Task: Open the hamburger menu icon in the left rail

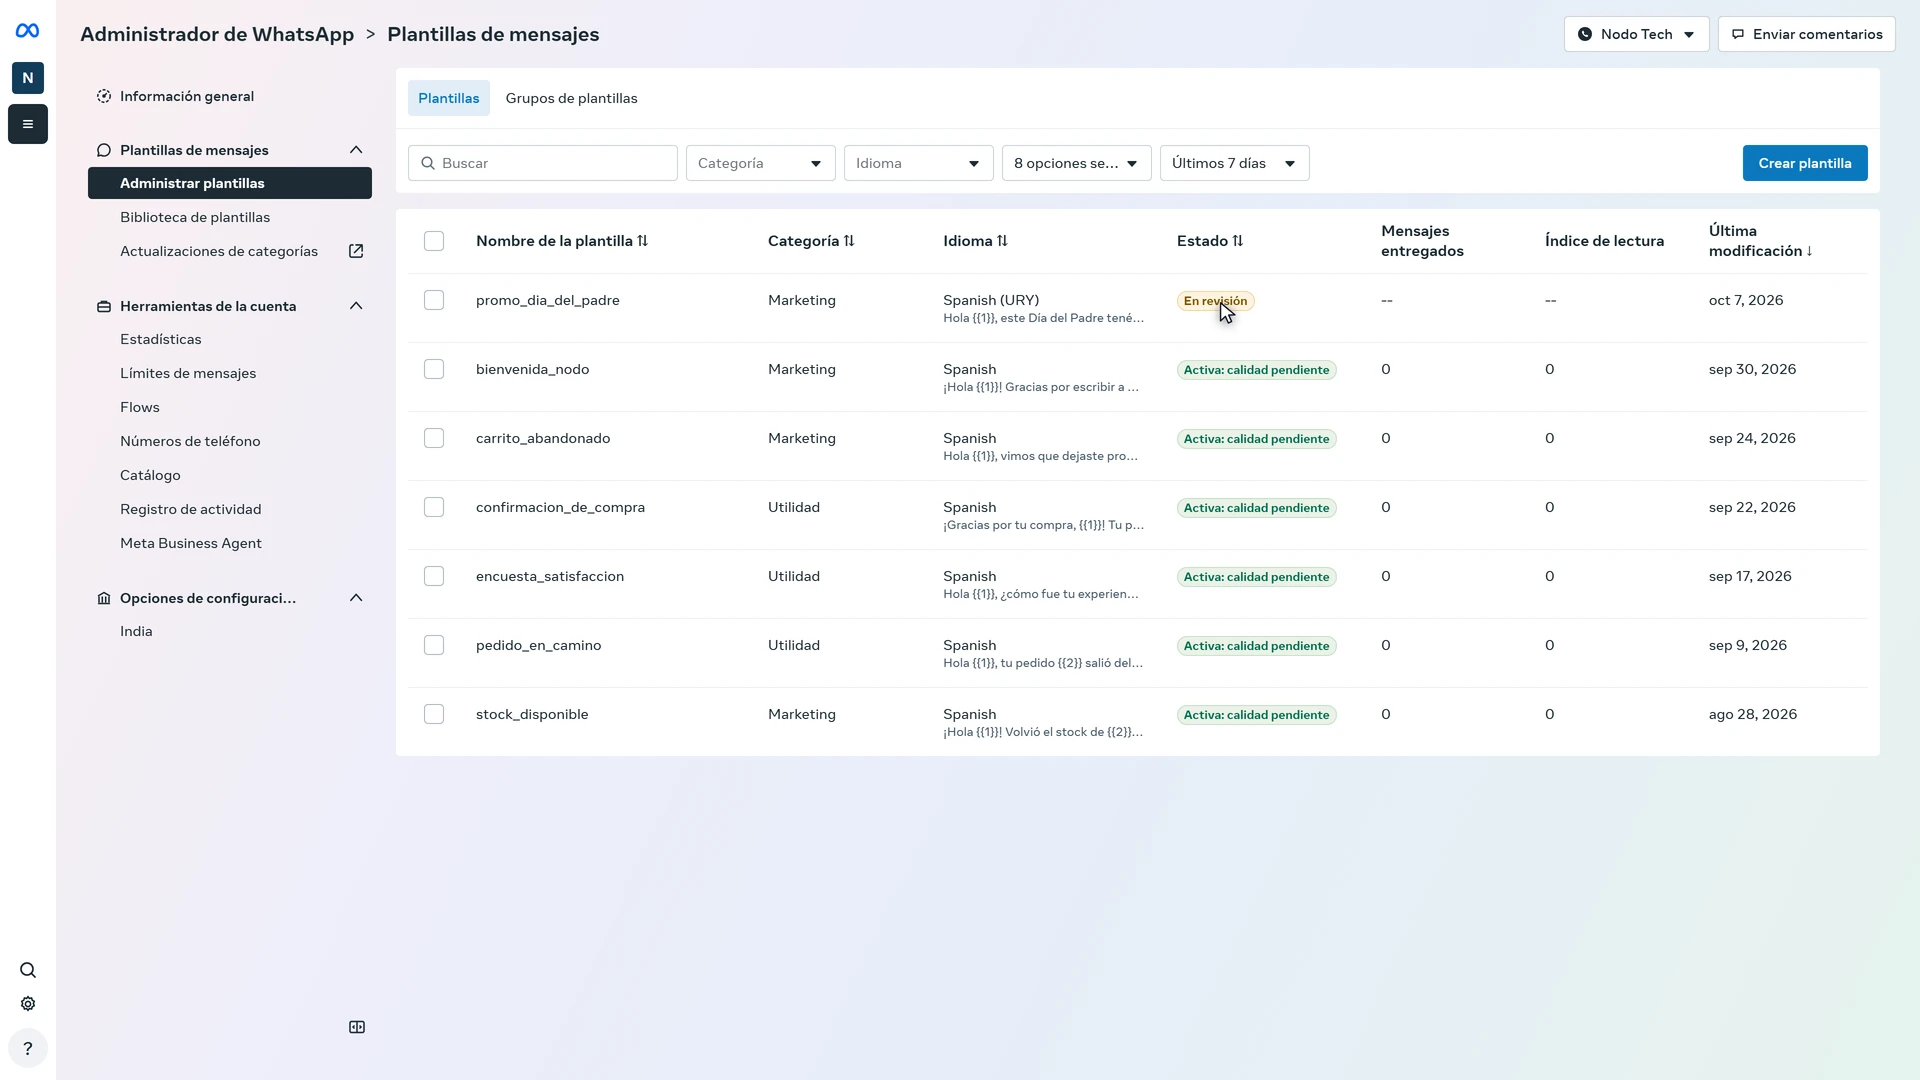Action: click(x=28, y=124)
